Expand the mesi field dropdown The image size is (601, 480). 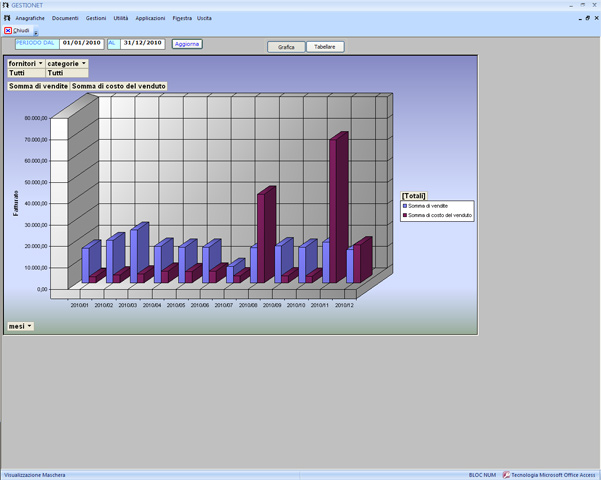pyautogui.click(x=29, y=326)
